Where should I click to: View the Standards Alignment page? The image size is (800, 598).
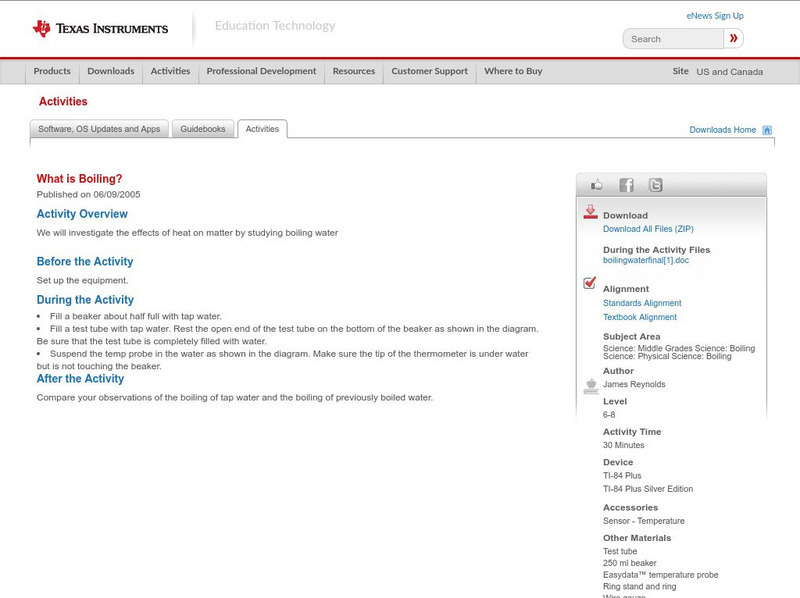[x=644, y=302]
